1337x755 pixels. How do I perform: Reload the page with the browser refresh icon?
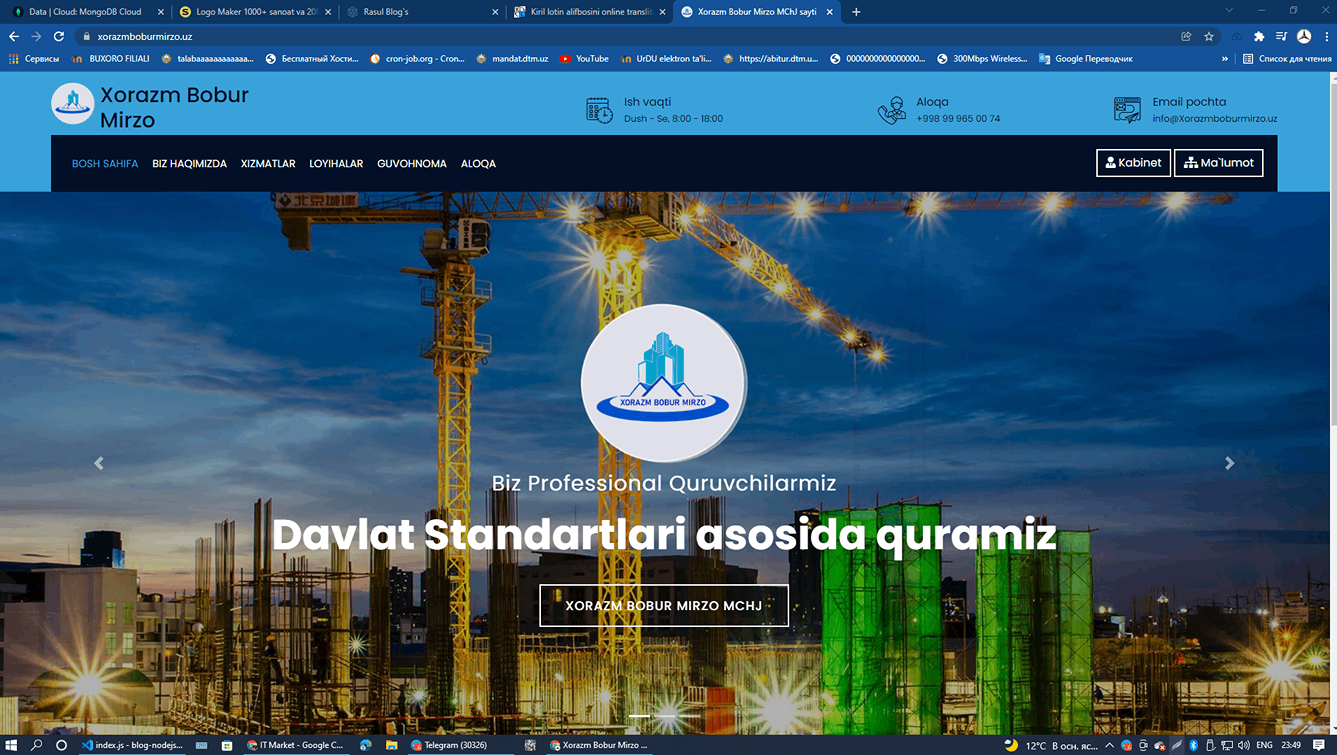point(59,36)
